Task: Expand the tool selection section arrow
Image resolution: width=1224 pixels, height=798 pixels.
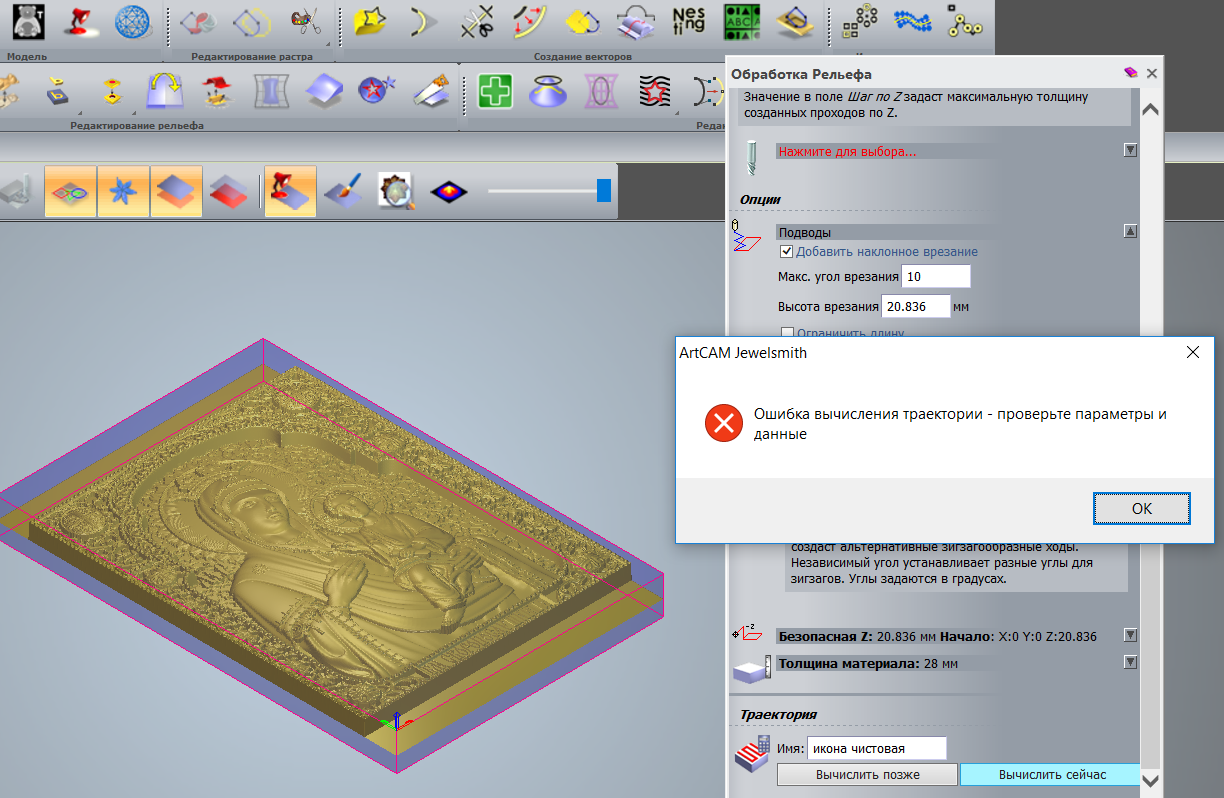Action: click(x=1130, y=151)
